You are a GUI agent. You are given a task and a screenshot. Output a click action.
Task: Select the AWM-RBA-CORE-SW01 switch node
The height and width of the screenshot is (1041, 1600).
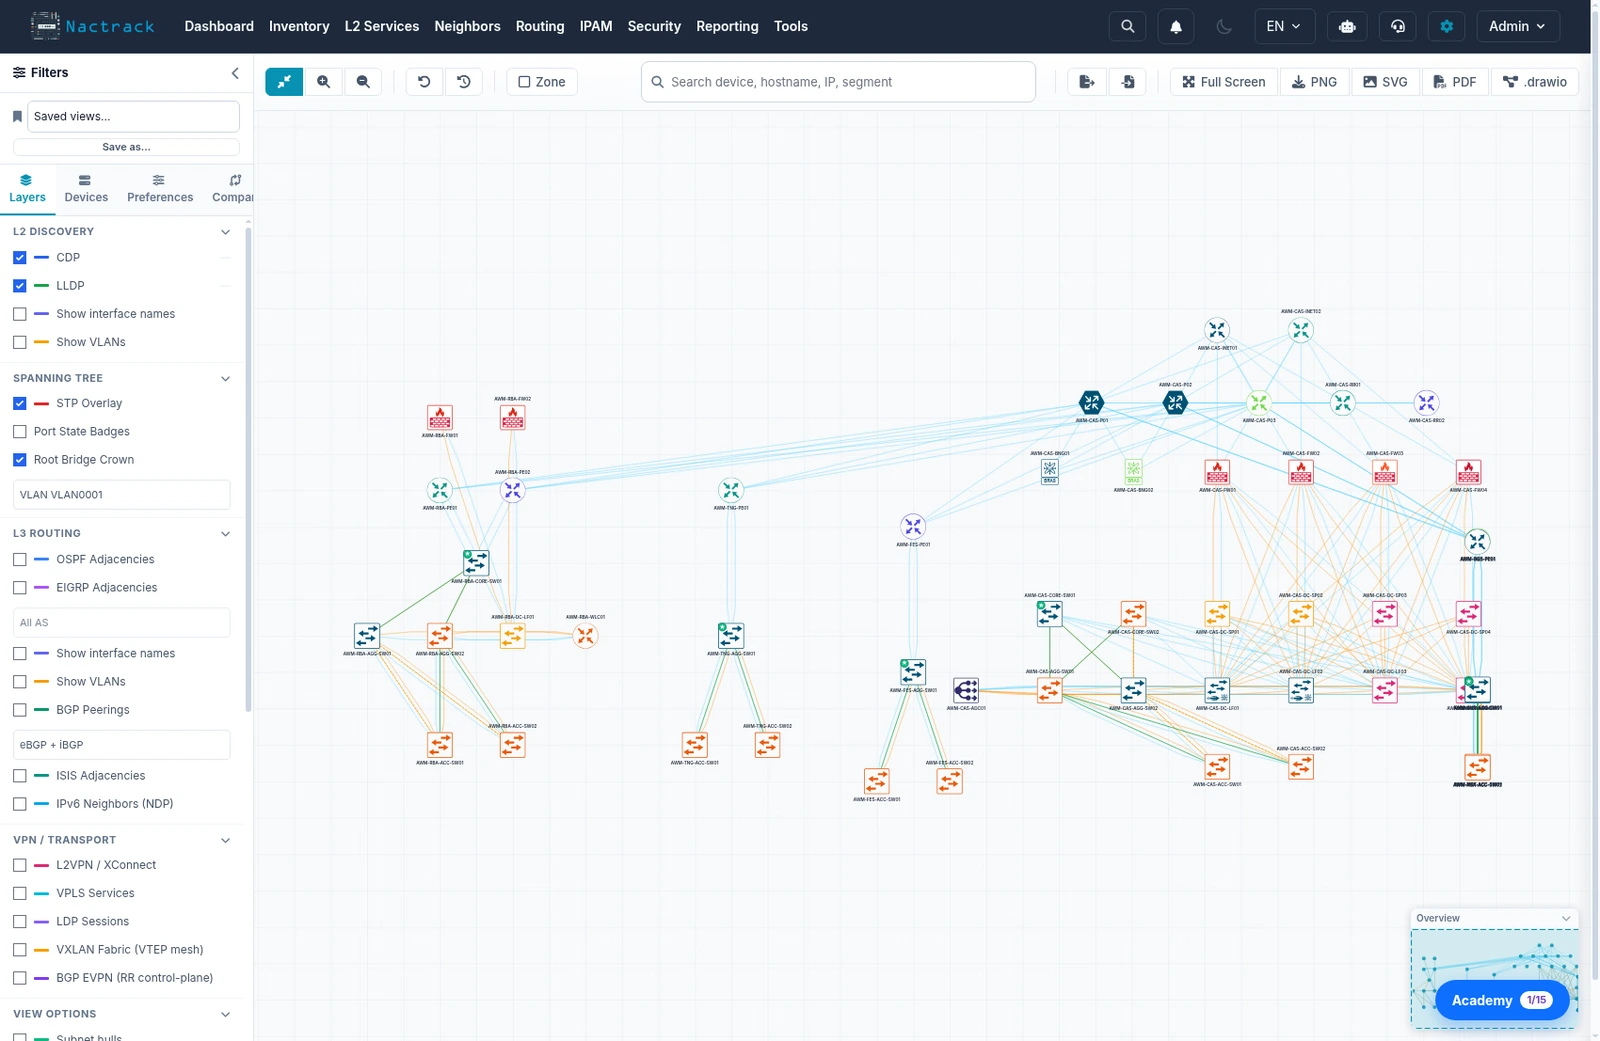coord(476,562)
